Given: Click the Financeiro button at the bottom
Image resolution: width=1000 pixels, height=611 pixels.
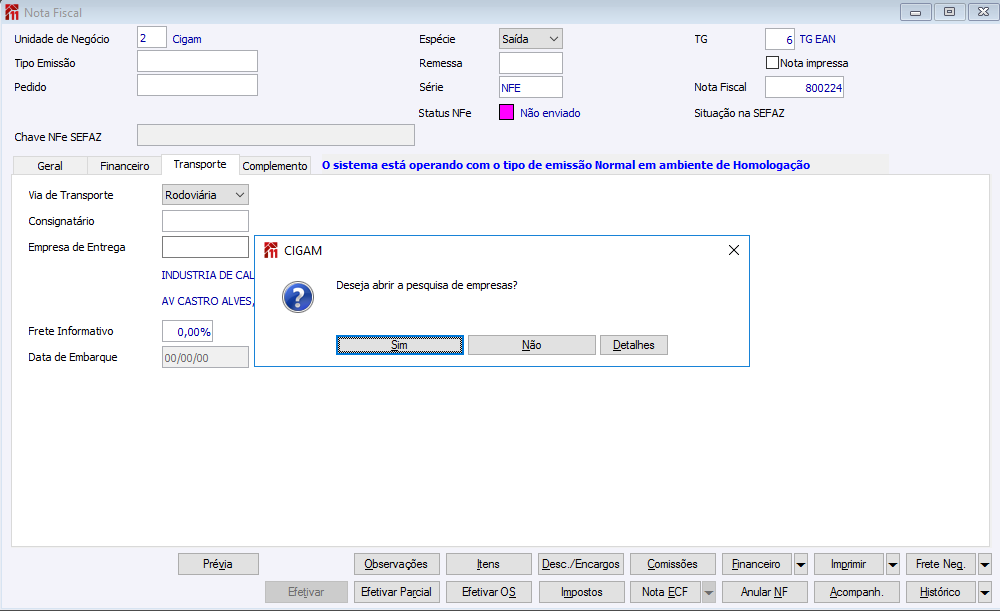Looking at the screenshot, I should [x=757, y=564].
